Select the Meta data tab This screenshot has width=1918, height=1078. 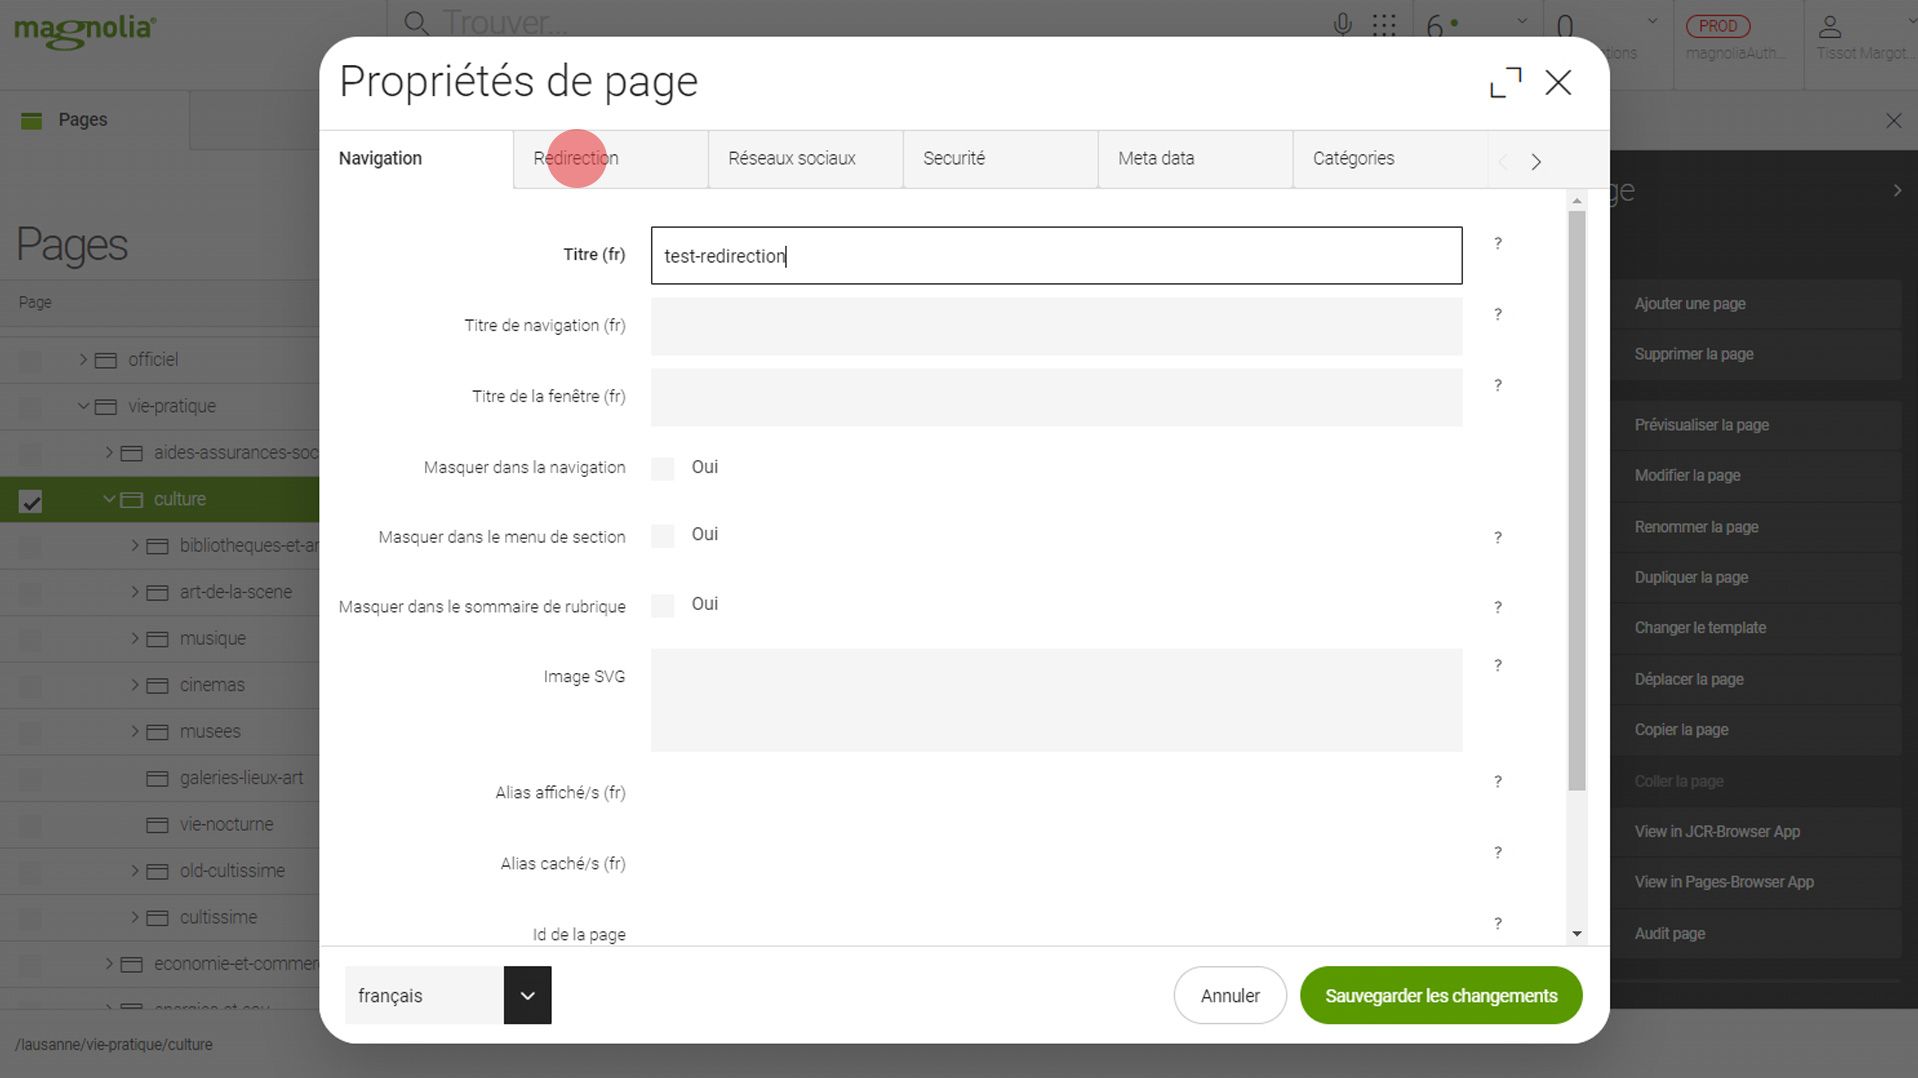(1195, 158)
